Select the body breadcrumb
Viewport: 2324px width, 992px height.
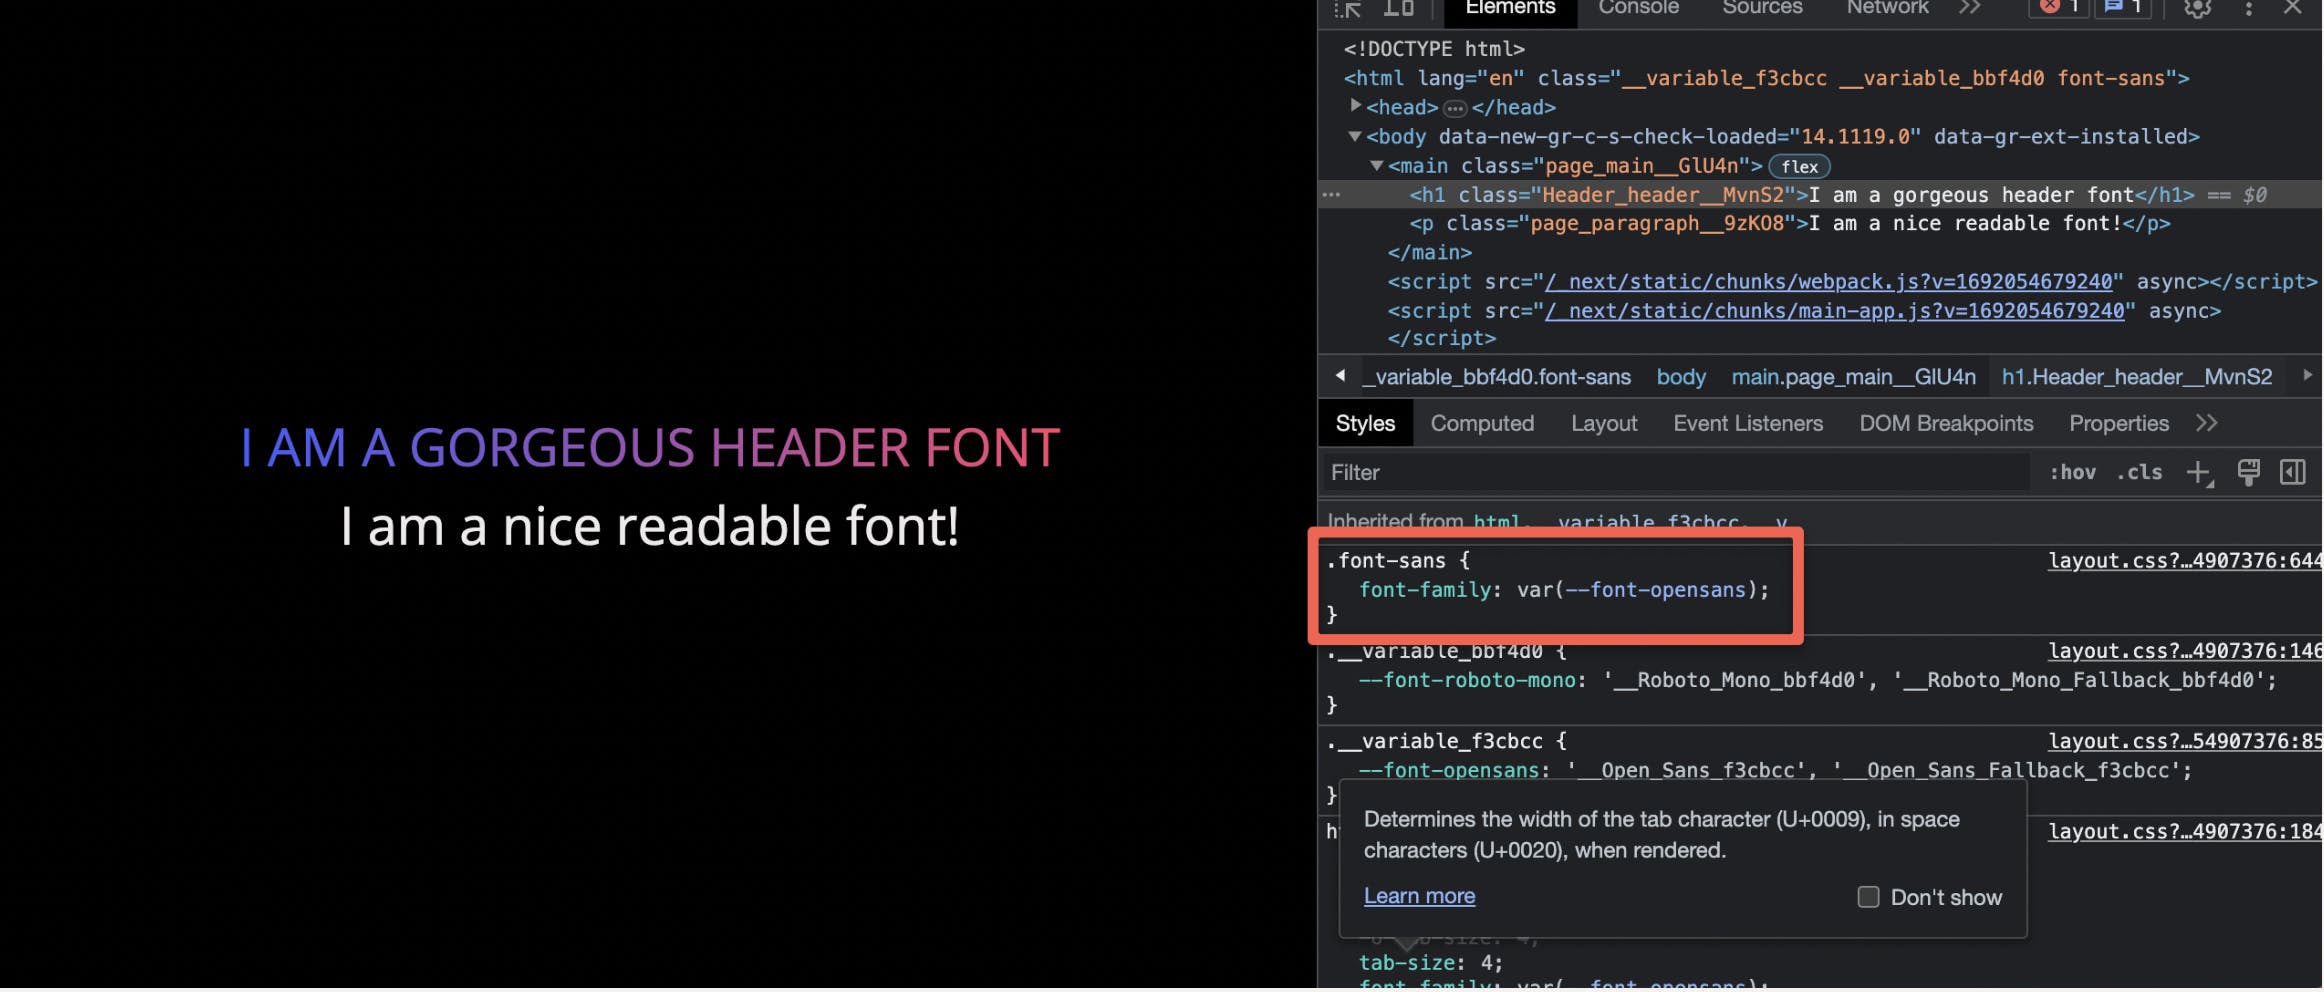click(x=1681, y=377)
